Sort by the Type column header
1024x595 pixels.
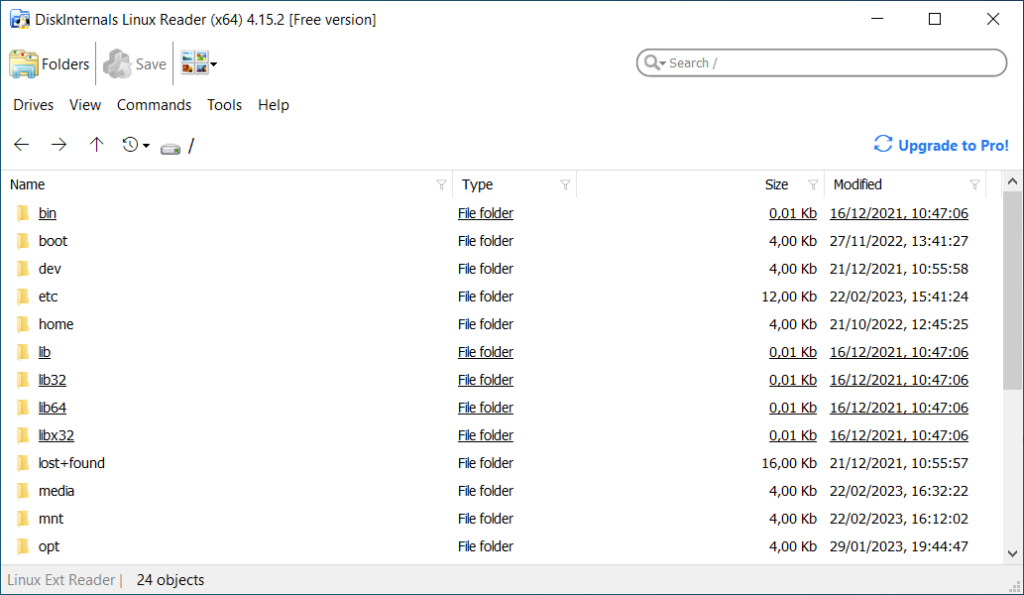tap(477, 185)
